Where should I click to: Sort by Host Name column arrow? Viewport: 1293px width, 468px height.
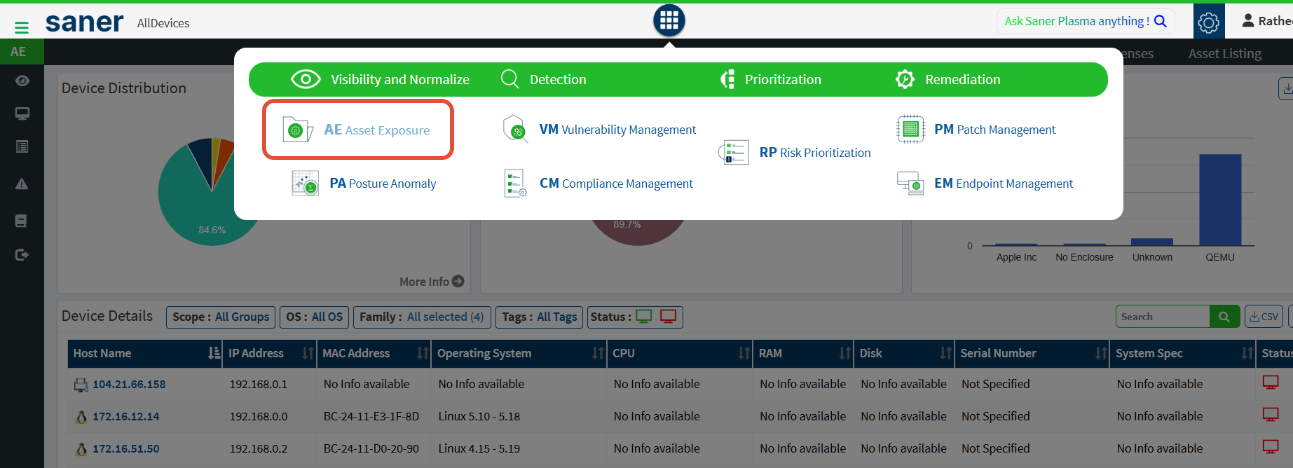click(x=213, y=353)
